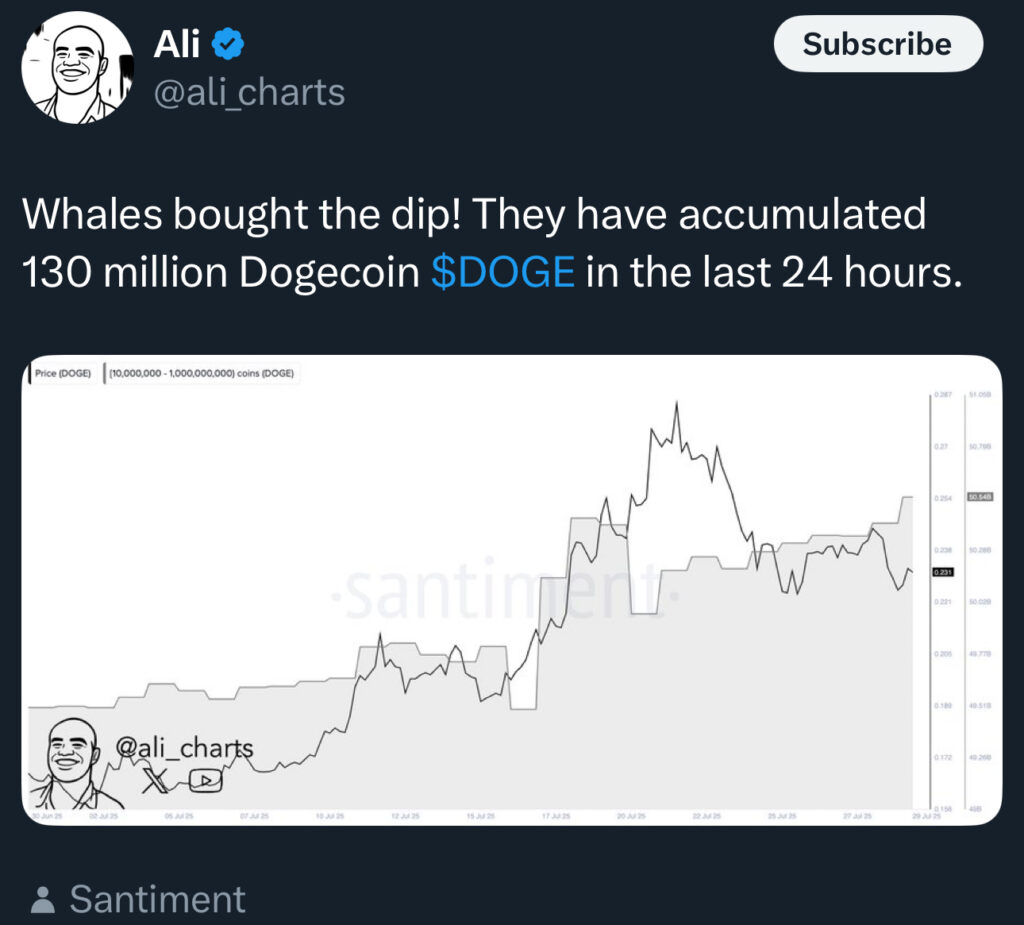The width and height of the screenshot is (1024, 925).
Task: Click the cartoon face watermark in chart
Action: [75, 763]
